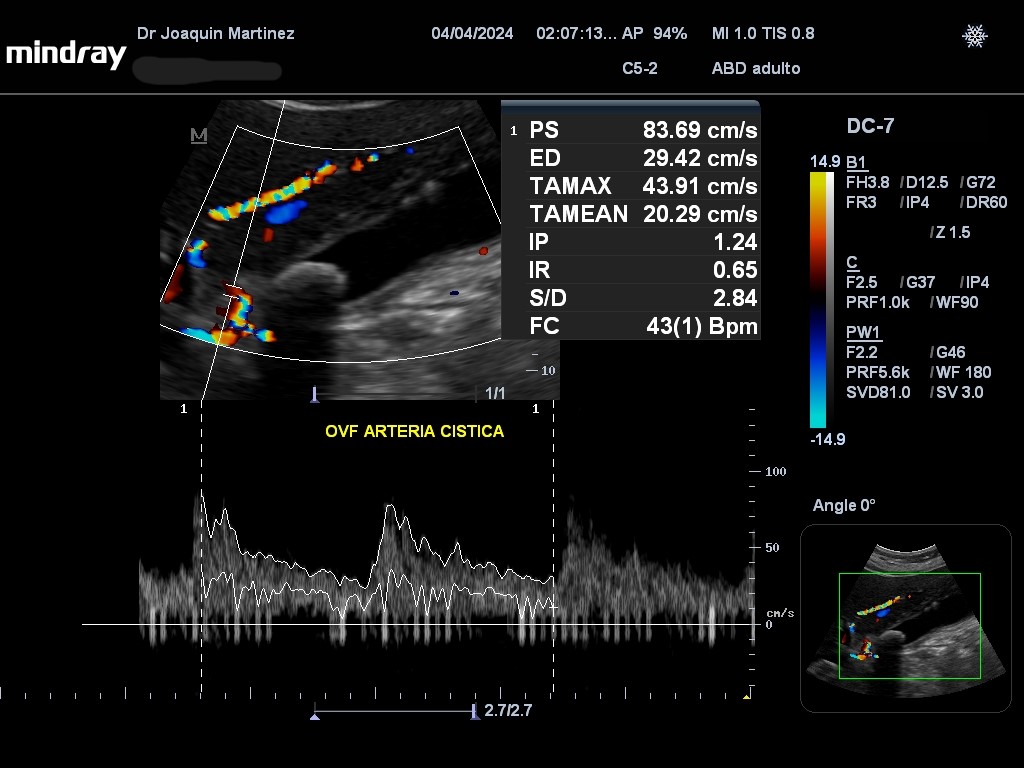Viewport: 1024px width, 768px height.
Task: Click the 14.9 color scale maximum
Action: click(825, 161)
